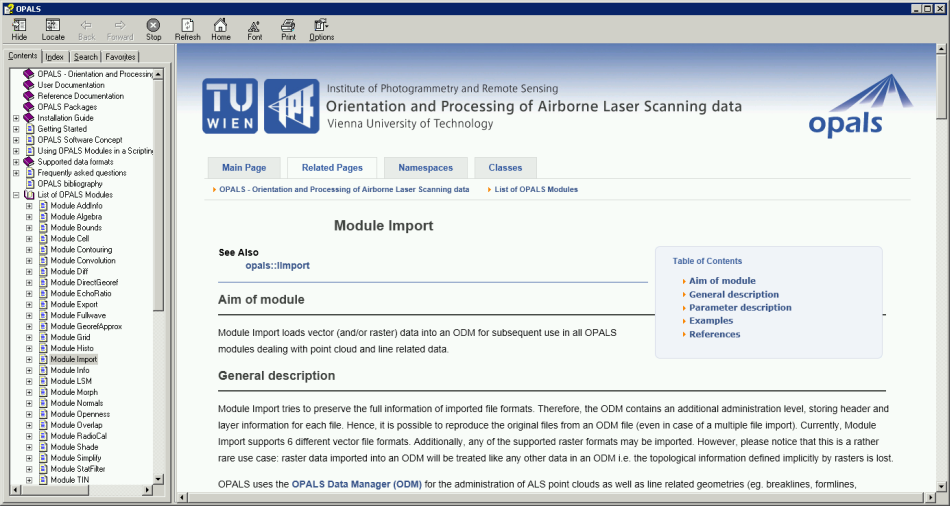The width and height of the screenshot is (950, 506).
Task: Open the OPALS Data Manager (ODM) link
Action: 357,485
